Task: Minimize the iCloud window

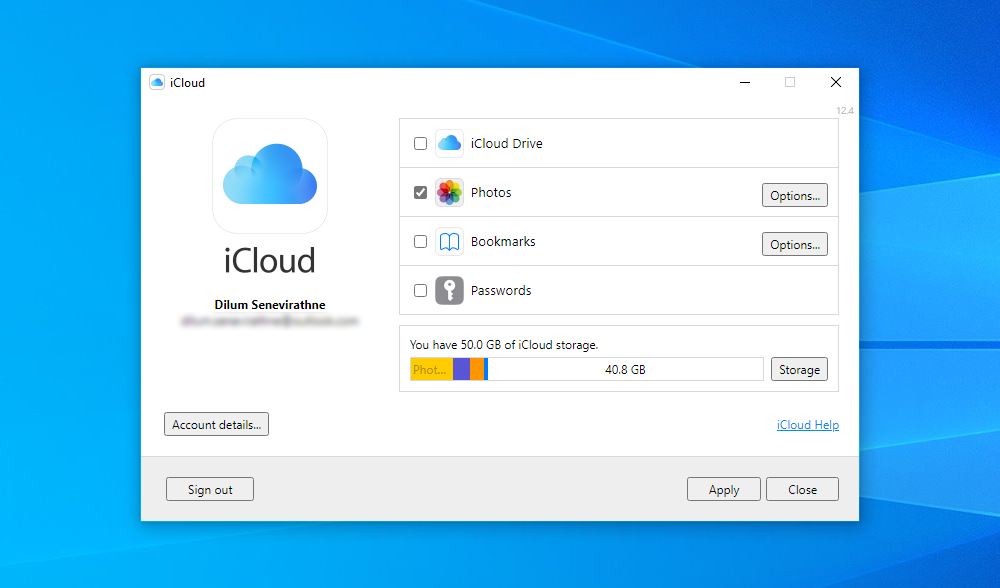Action: tap(745, 82)
